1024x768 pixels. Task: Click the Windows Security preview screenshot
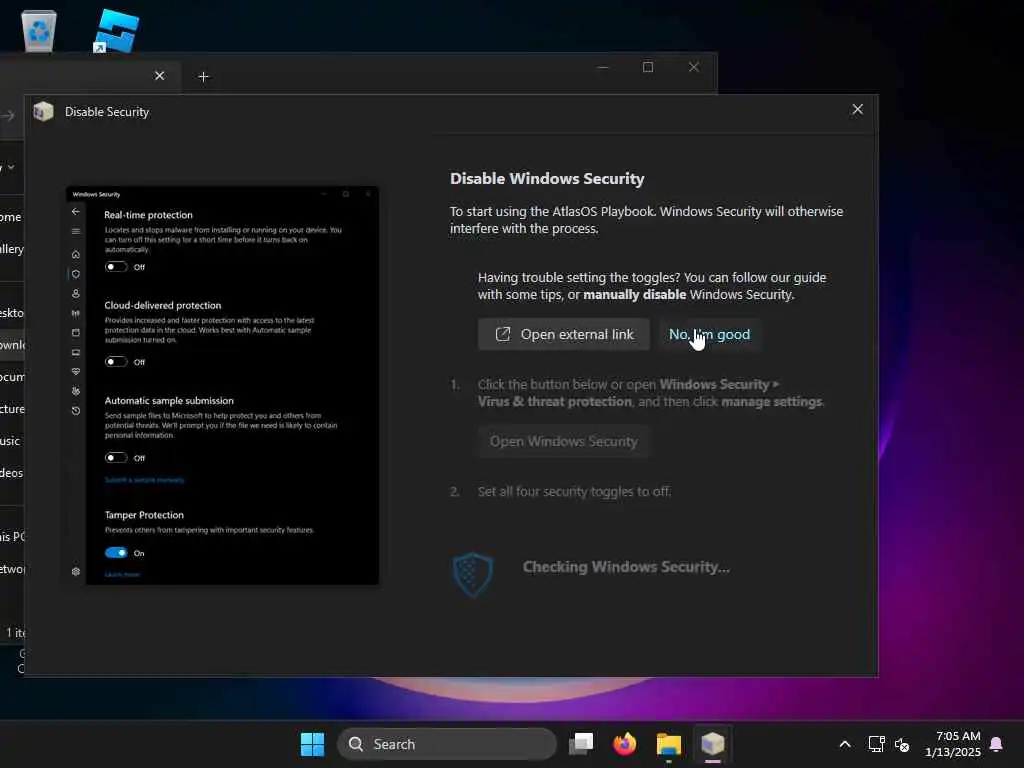coord(223,385)
